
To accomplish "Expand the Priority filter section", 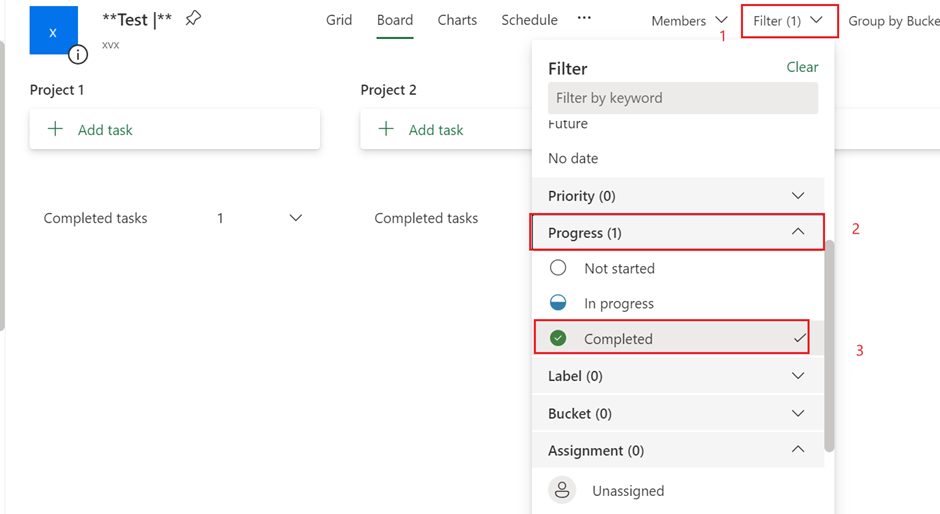I will [x=797, y=196].
